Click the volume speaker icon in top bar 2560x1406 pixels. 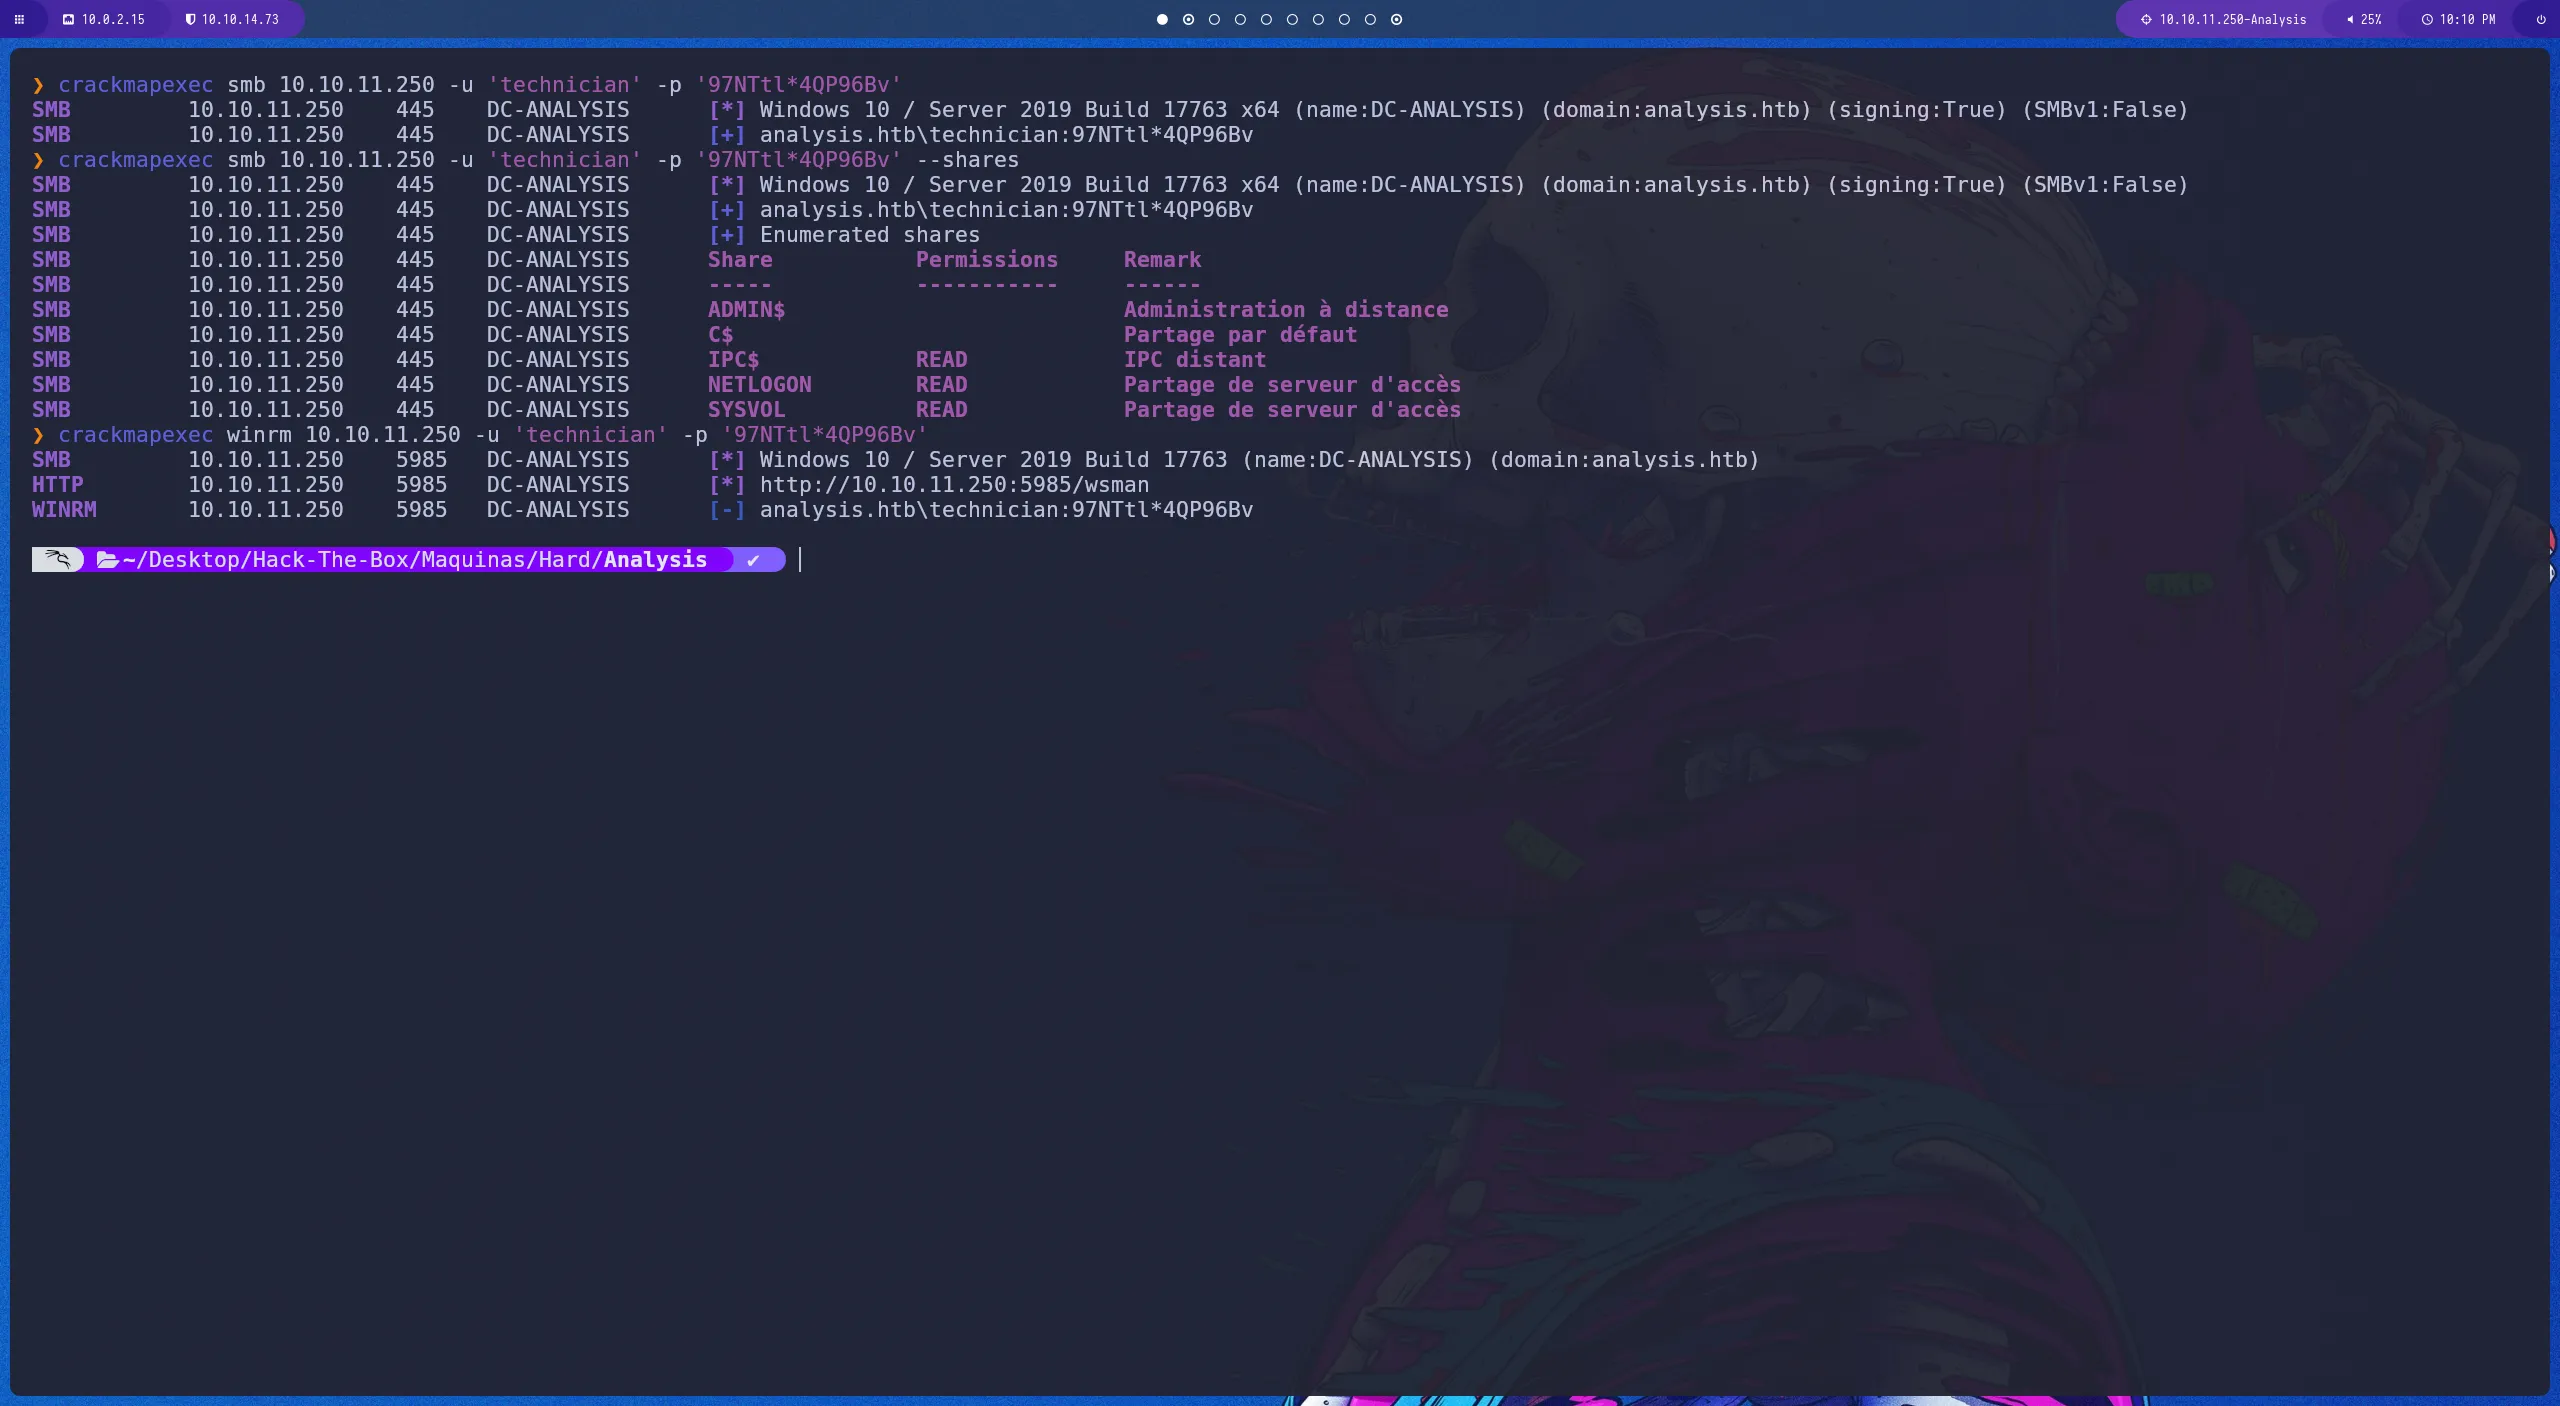click(2350, 19)
